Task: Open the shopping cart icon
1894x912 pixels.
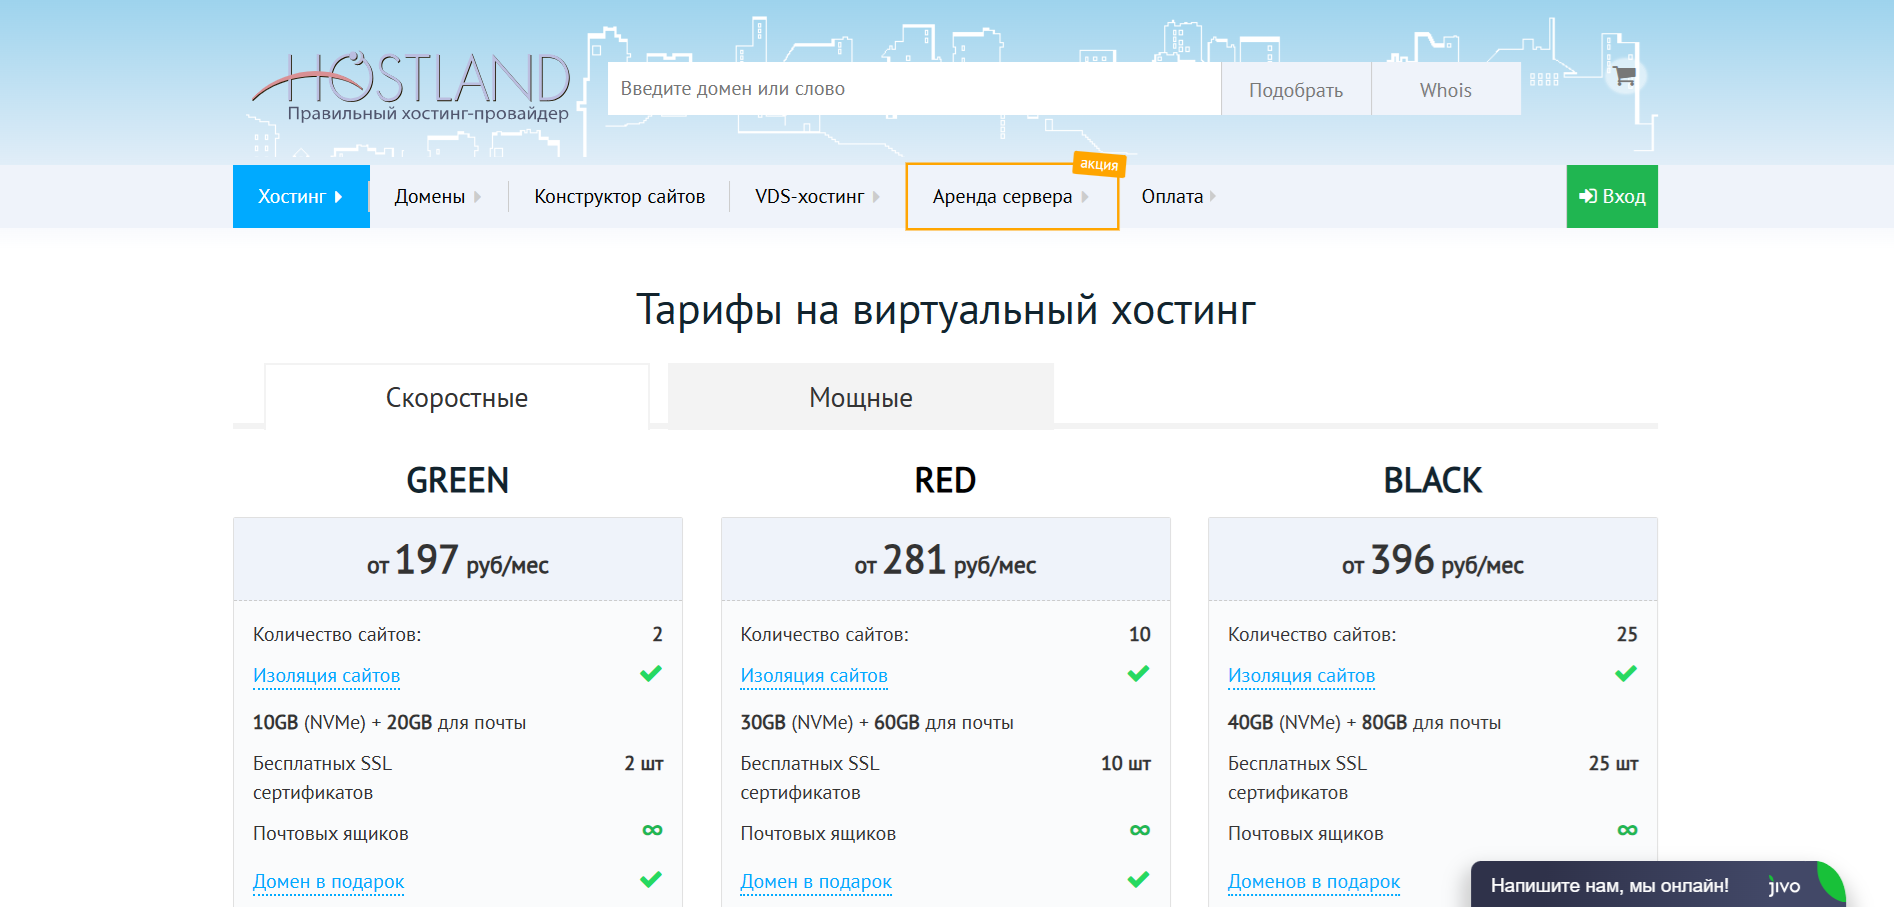Action: (x=1624, y=76)
